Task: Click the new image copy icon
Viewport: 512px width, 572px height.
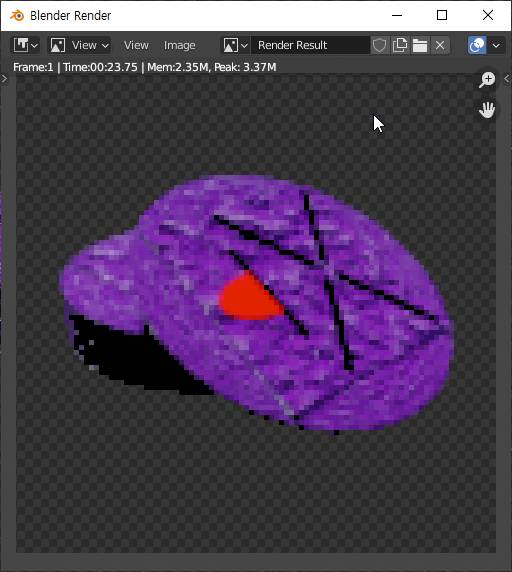Action: (400, 45)
